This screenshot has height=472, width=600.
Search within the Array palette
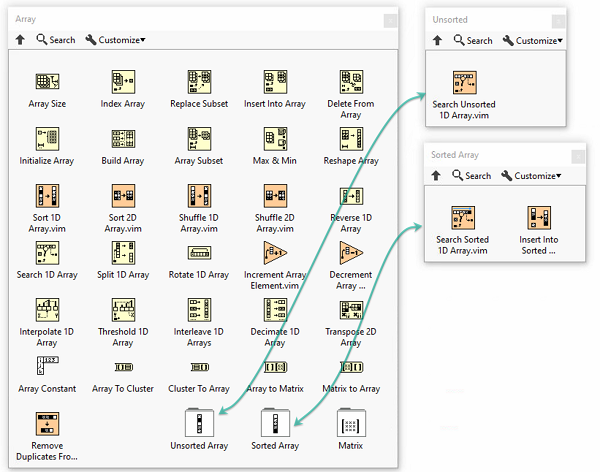[56, 39]
